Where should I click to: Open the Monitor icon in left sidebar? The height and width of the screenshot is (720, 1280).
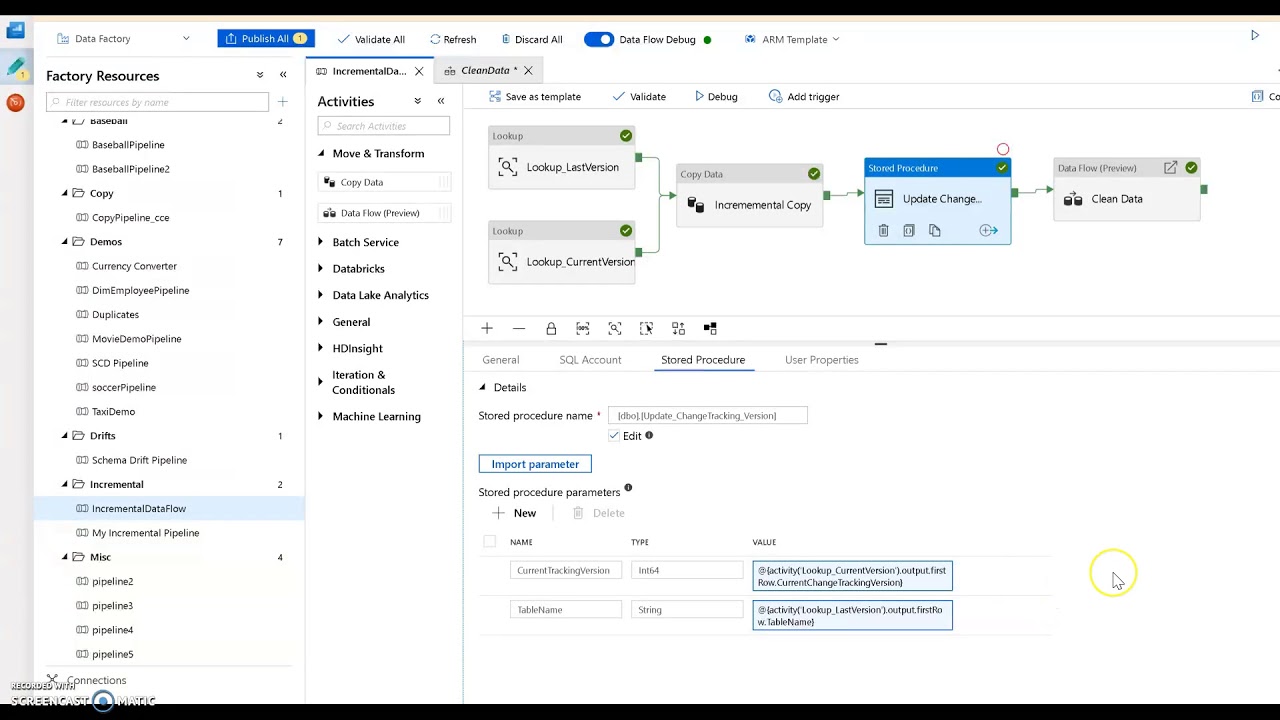(16, 102)
